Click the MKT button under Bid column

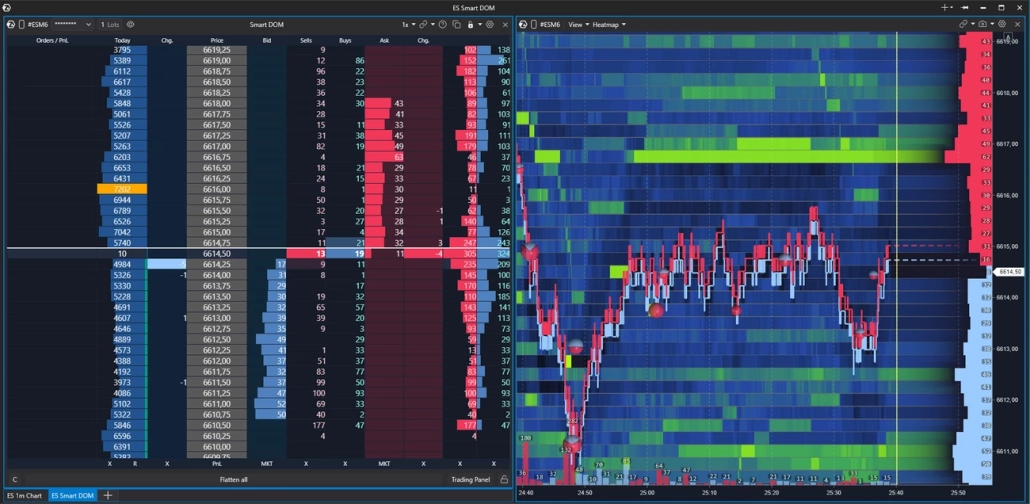[x=267, y=463]
